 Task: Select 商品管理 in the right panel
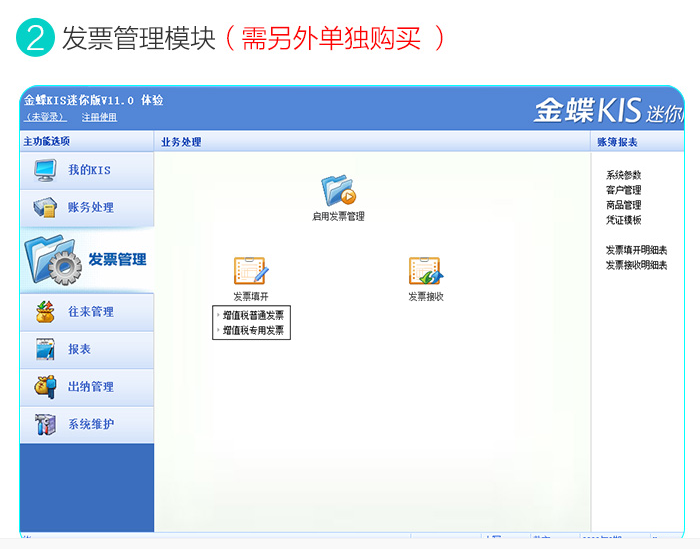(x=623, y=205)
